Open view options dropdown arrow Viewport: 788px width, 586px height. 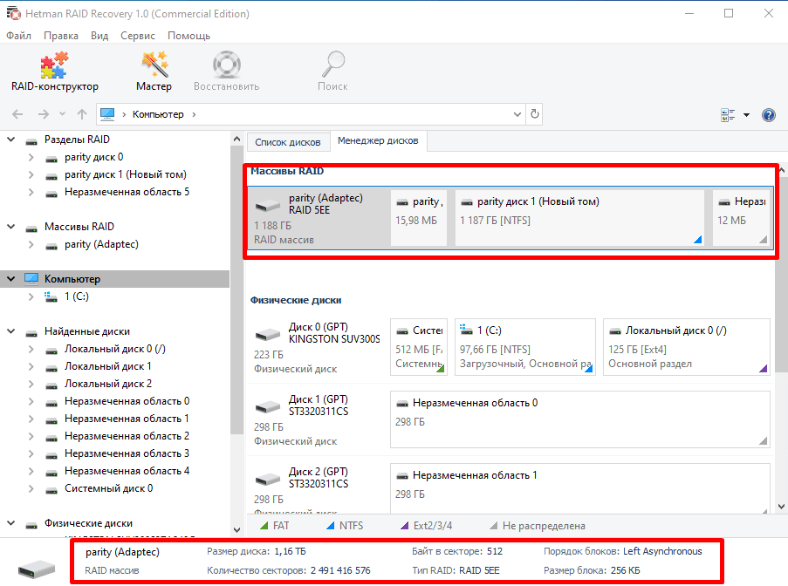coord(746,115)
